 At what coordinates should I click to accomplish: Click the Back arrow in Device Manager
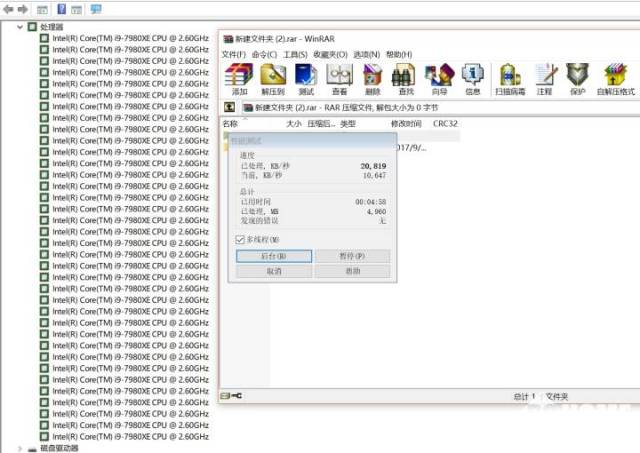pyautogui.click(x=8, y=9)
